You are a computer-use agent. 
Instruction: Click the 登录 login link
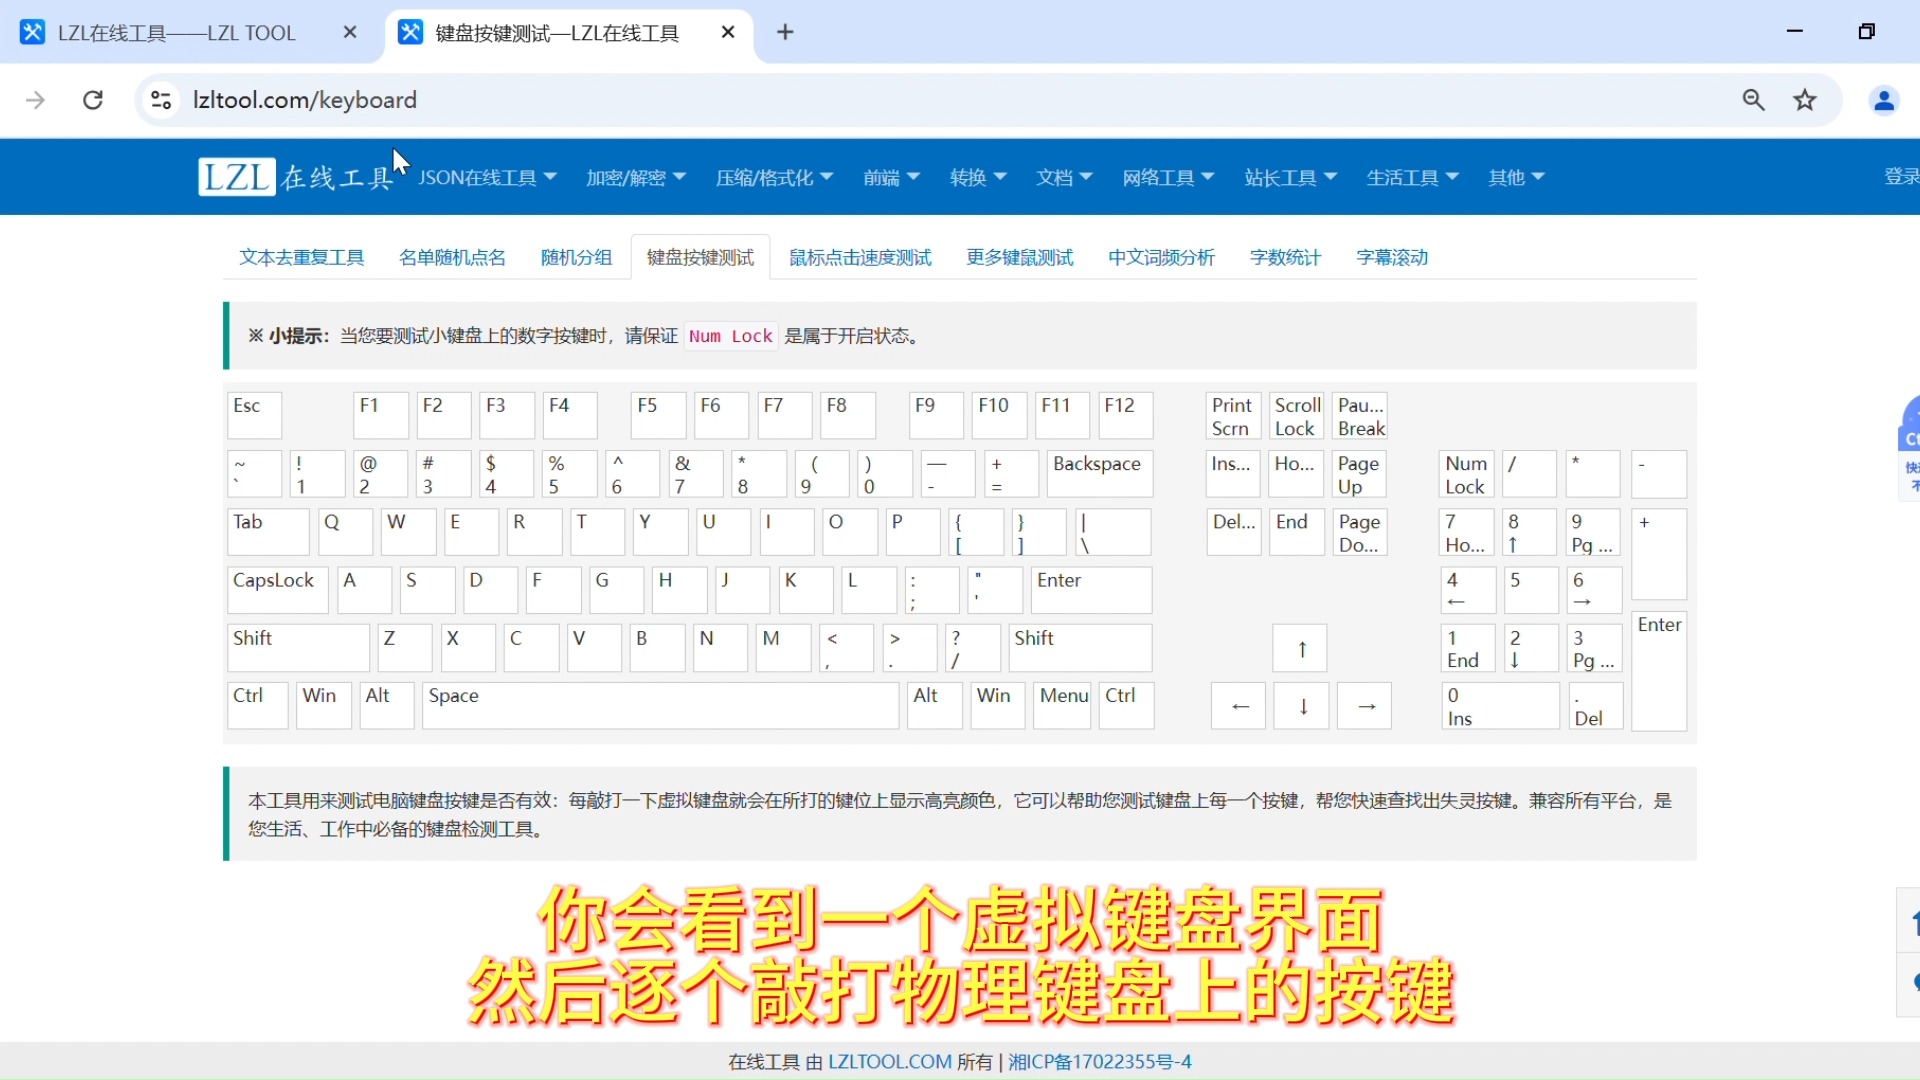click(1901, 177)
